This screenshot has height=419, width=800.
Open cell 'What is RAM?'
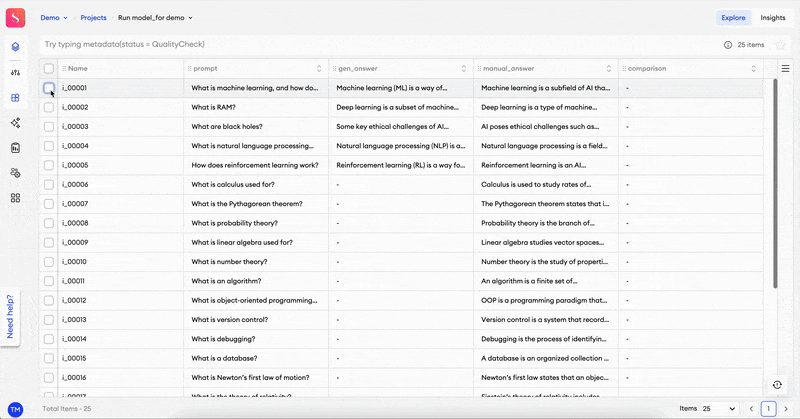tap(256, 107)
